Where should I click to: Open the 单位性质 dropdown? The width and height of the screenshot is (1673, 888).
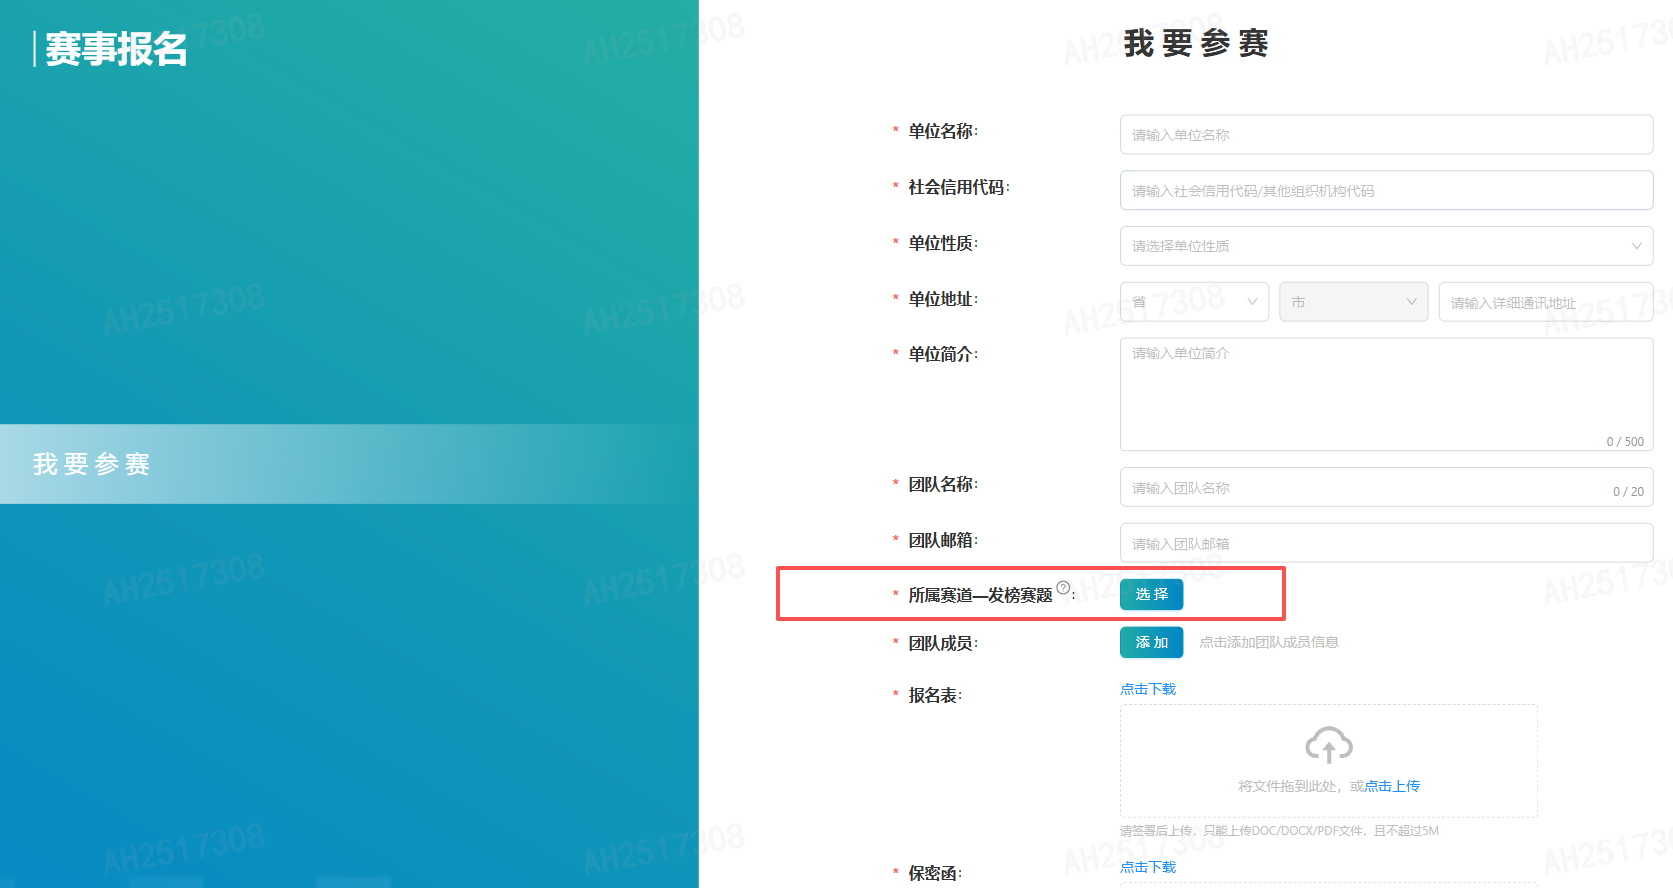[x=1386, y=246]
